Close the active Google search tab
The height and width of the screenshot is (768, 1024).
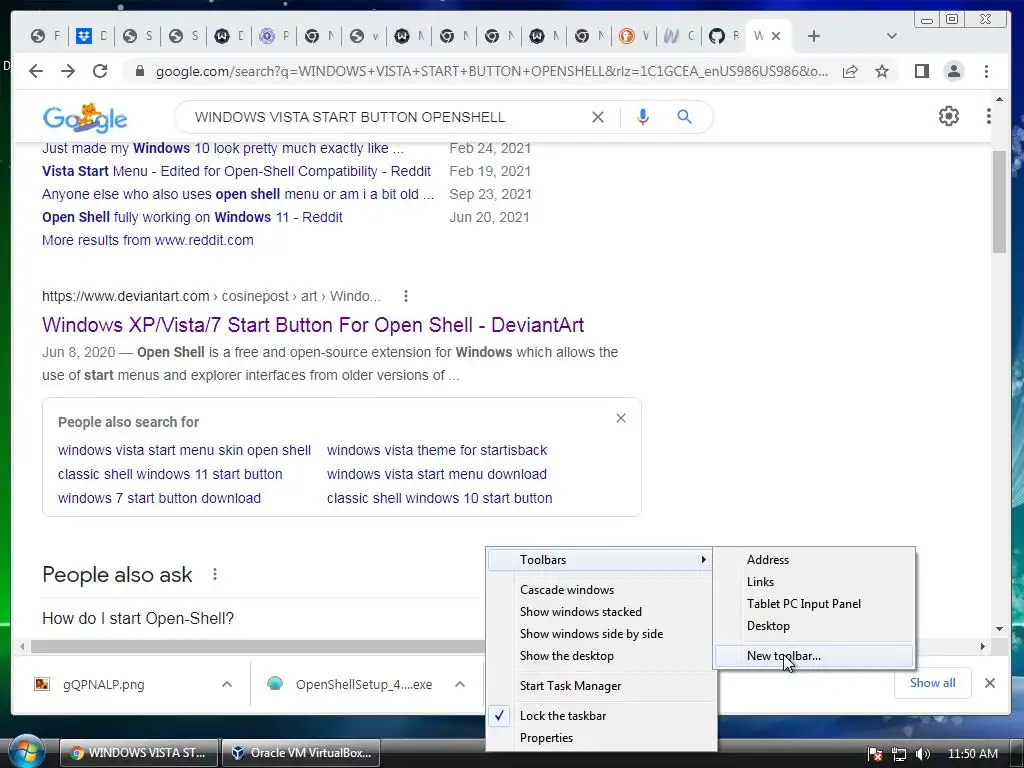click(x=776, y=37)
